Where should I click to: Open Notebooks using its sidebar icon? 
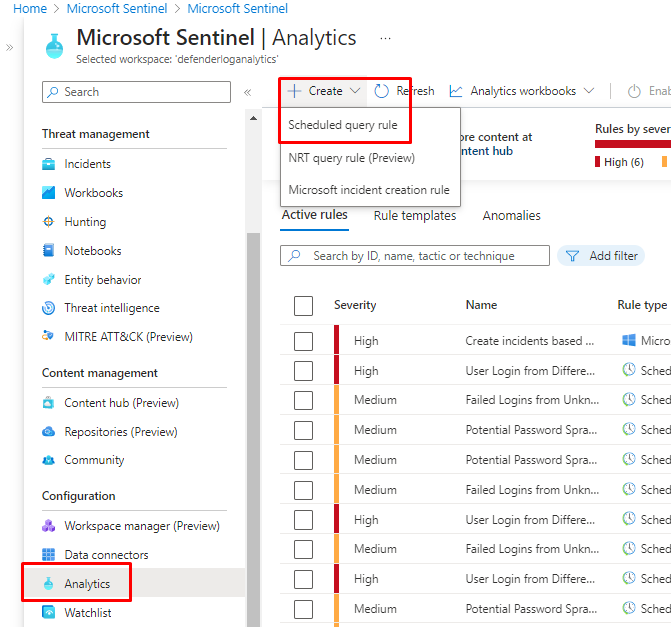(x=49, y=251)
